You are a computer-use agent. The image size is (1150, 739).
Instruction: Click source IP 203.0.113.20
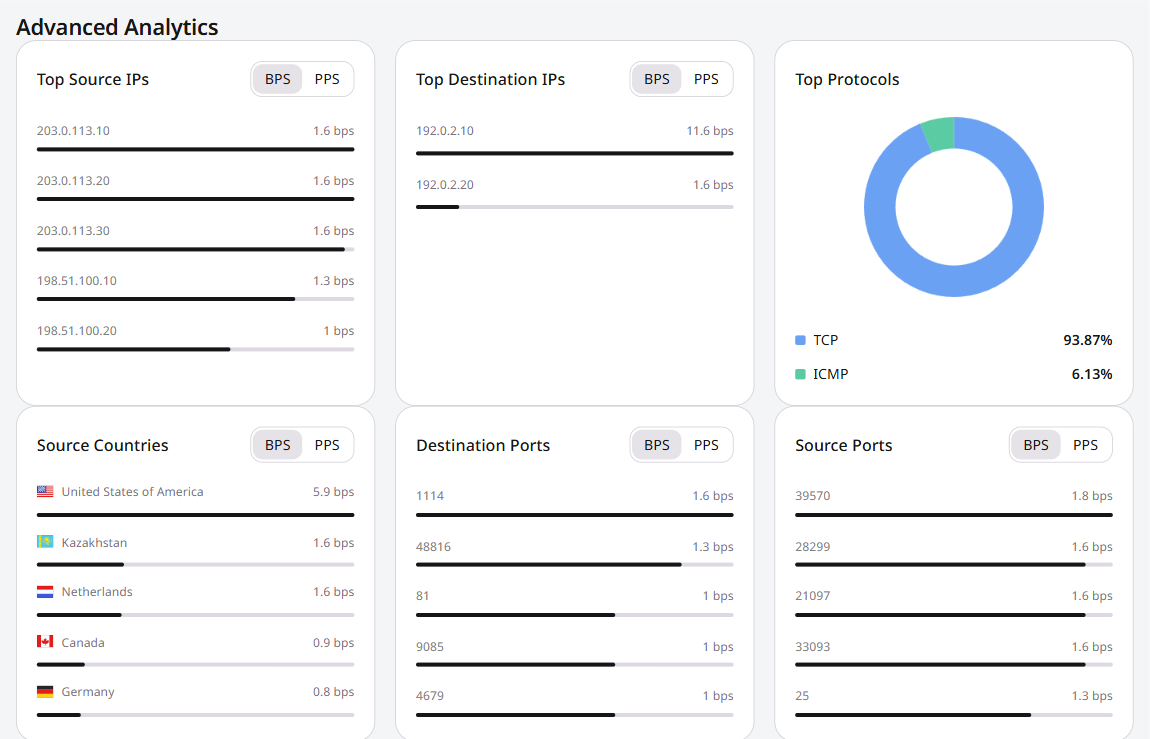point(73,180)
